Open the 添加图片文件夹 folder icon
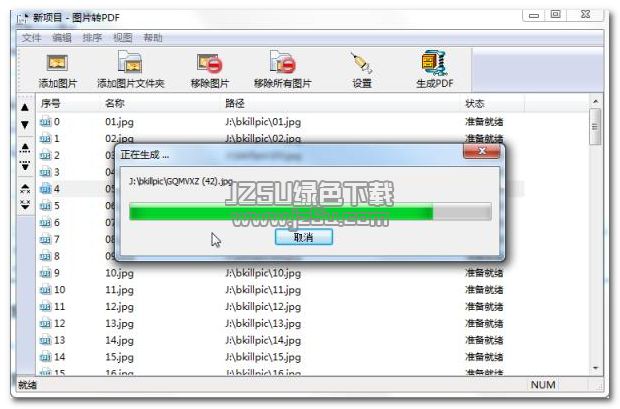The image size is (620, 409). click(130, 62)
